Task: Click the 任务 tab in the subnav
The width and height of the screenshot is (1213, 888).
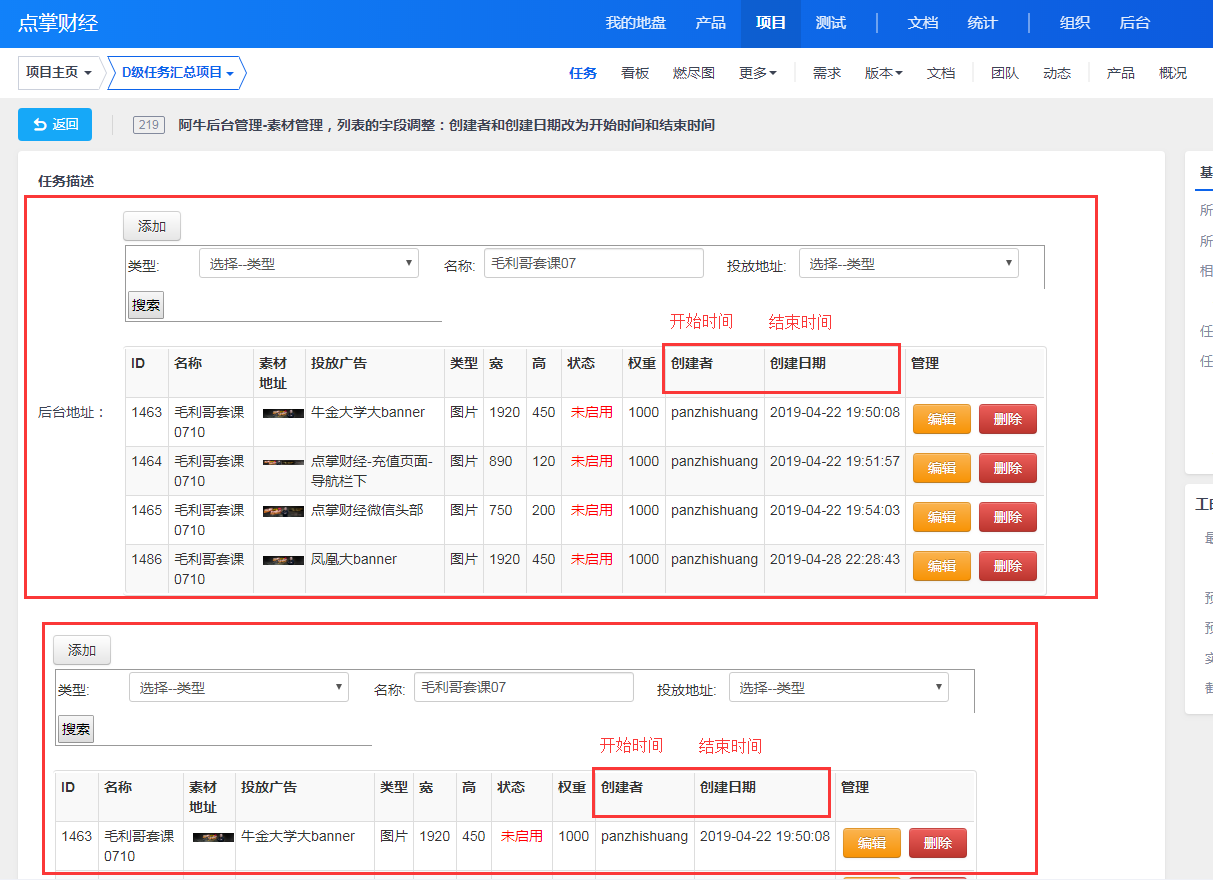Action: click(582, 73)
